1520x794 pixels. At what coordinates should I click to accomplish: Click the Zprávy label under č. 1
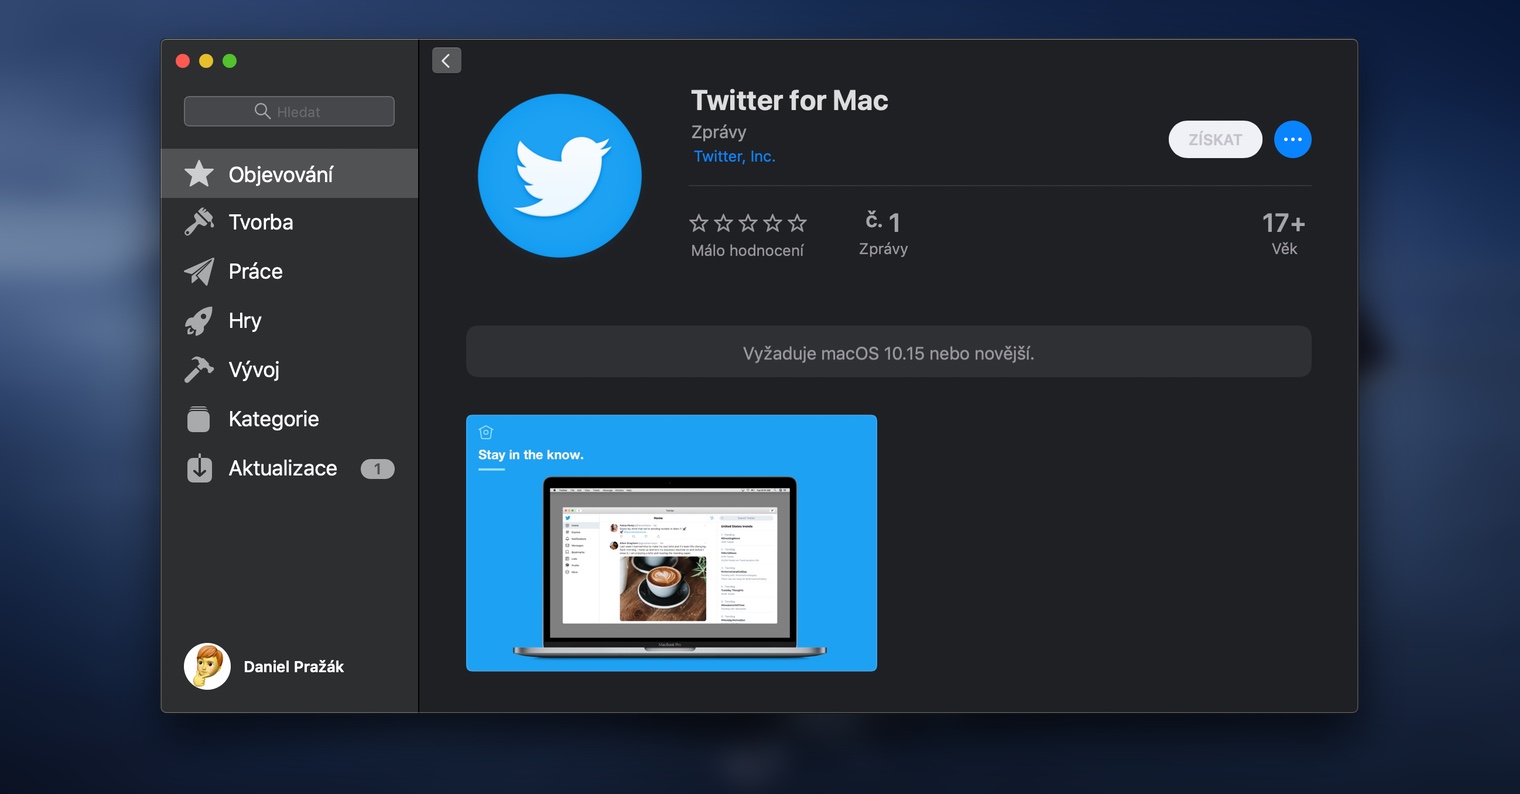click(x=883, y=249)
